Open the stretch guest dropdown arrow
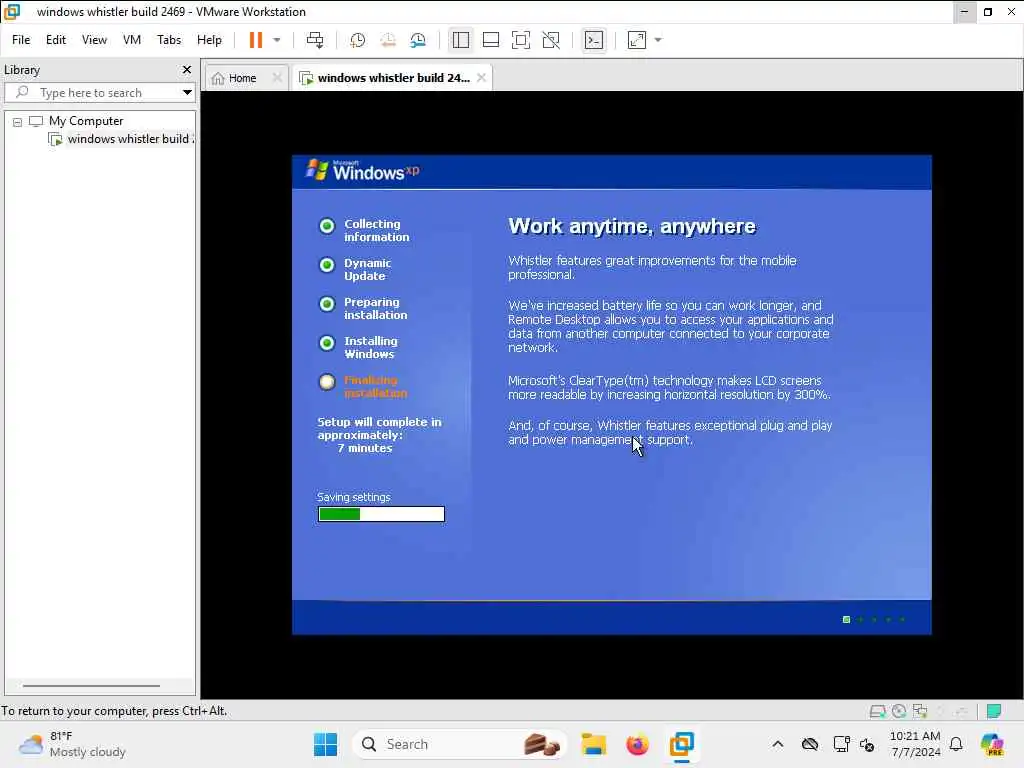The height and width of the screenshot is (768, 1024). point(658,40)
